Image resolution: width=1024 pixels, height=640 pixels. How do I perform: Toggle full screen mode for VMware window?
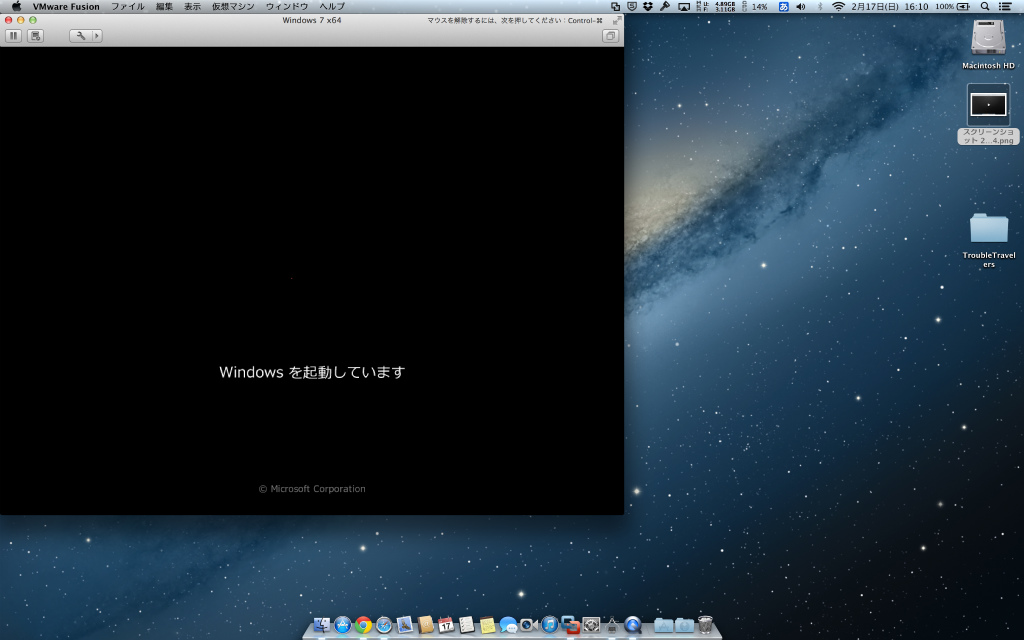pyautogui.click(x=616, y=20)
